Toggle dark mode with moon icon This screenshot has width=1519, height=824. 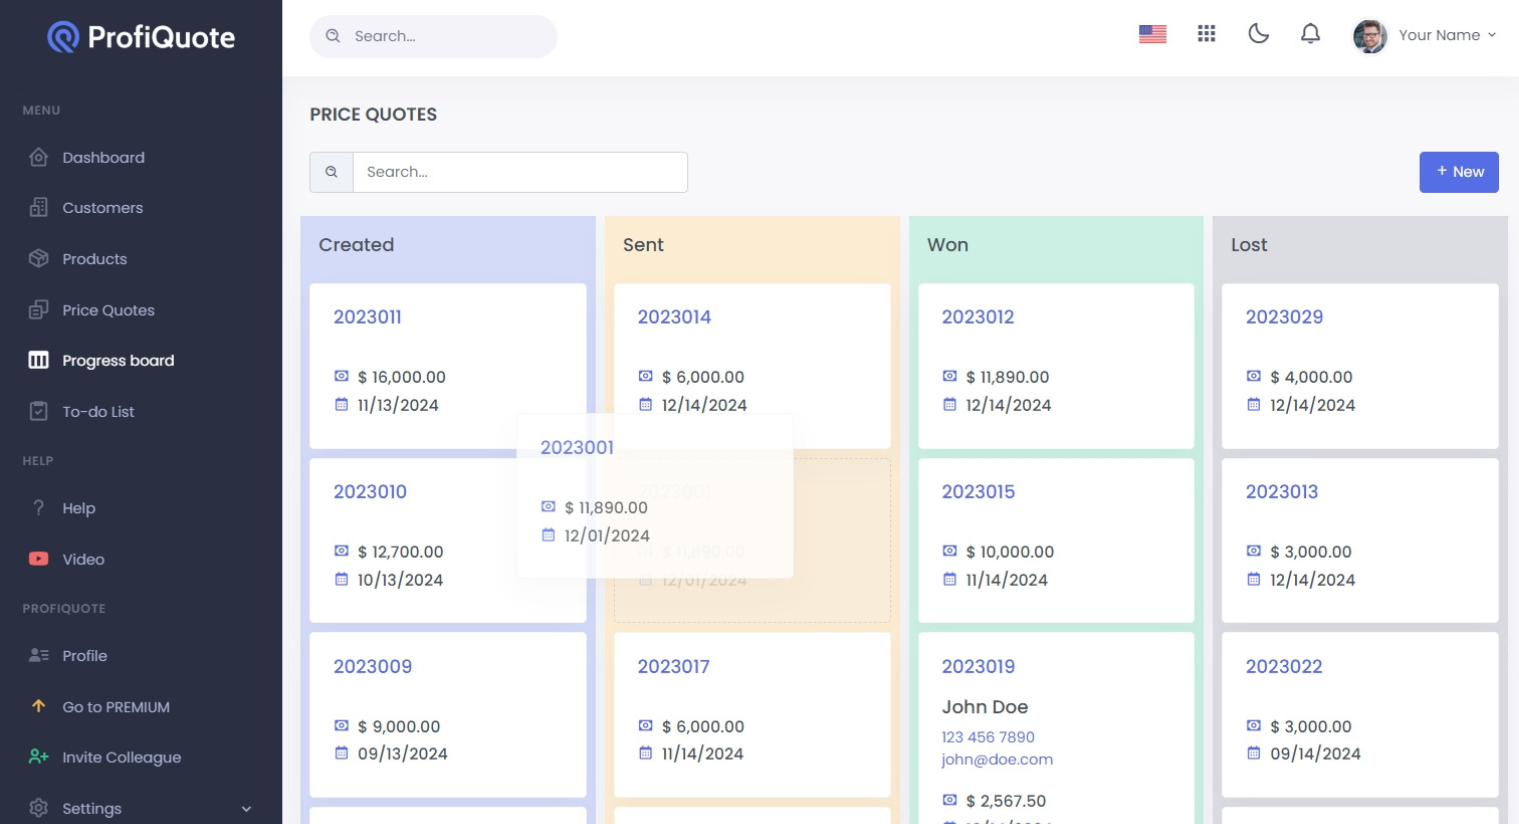pos(1258,34)
